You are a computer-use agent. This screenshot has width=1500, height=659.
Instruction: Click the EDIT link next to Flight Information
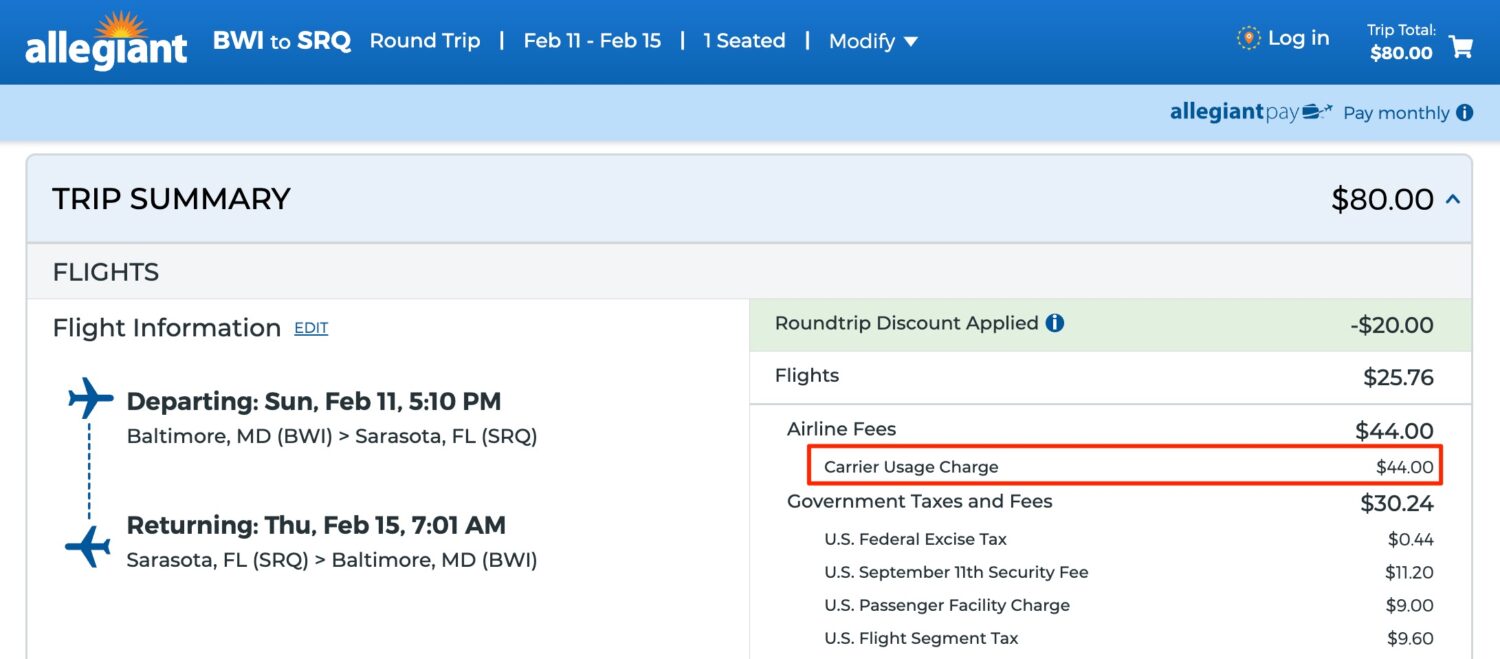(310, 328)
